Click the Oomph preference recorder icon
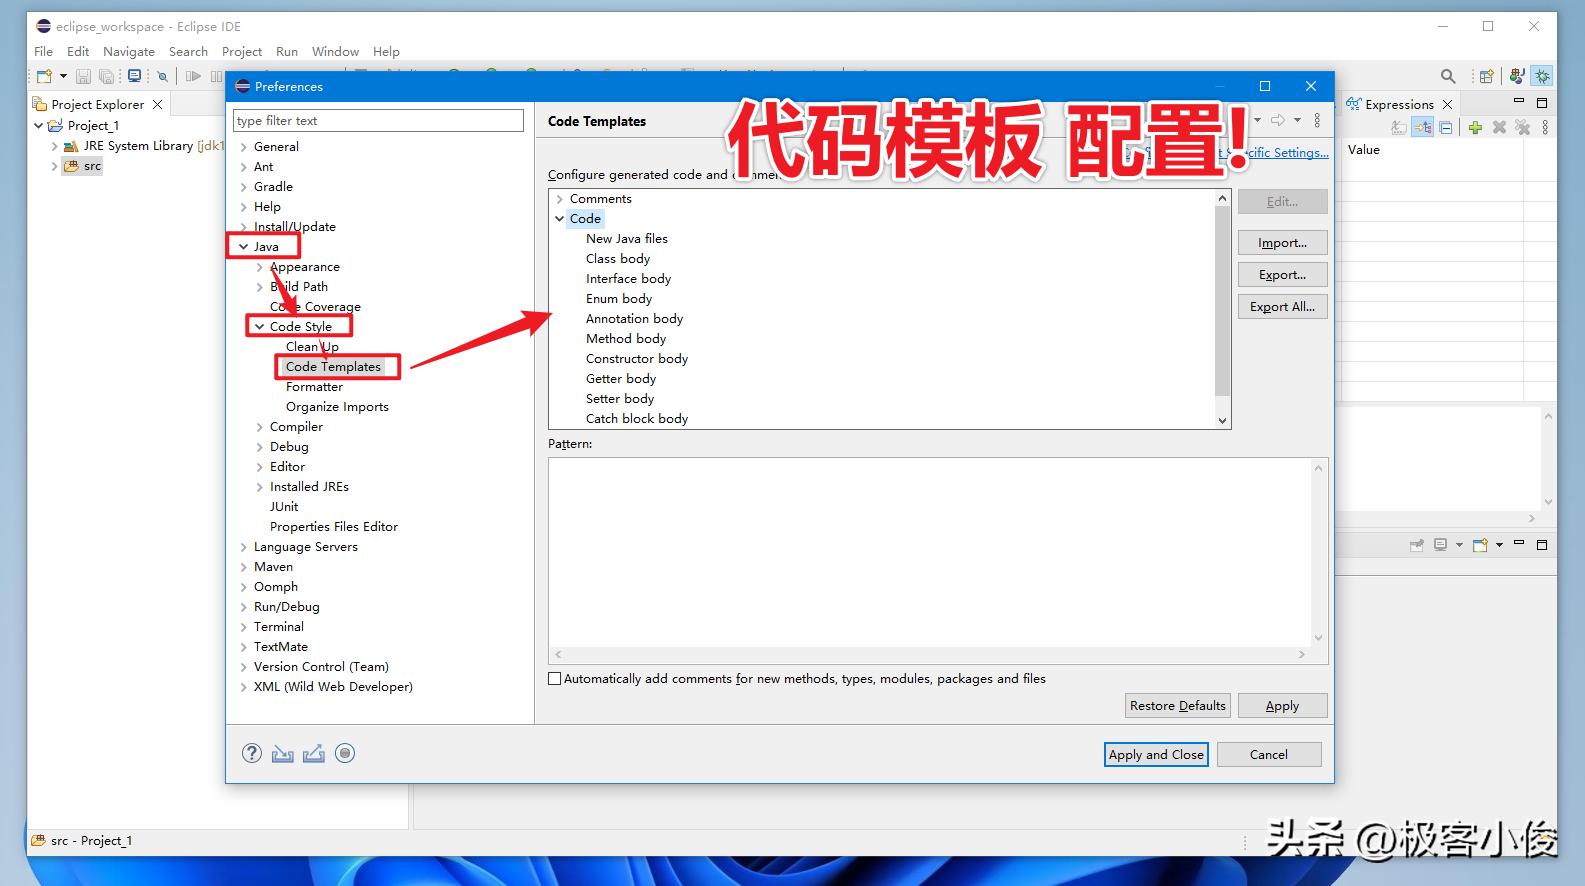This screenshot has height=886, width=1585. point(345,753)
